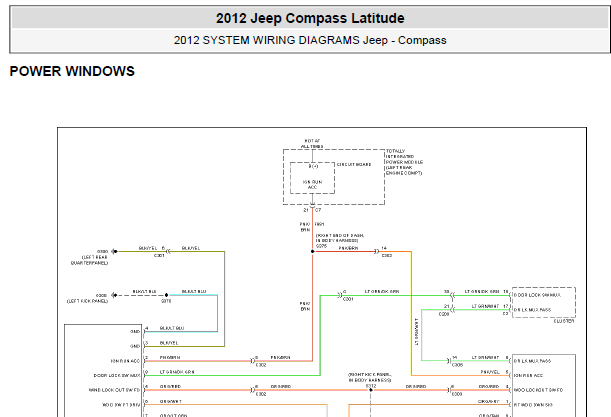The height and width of the screenshot is (417, 611).
Task: Select the "(RIGHT END OF DASH, IN BODY HARNESS)" note
Action: (339, 238)
